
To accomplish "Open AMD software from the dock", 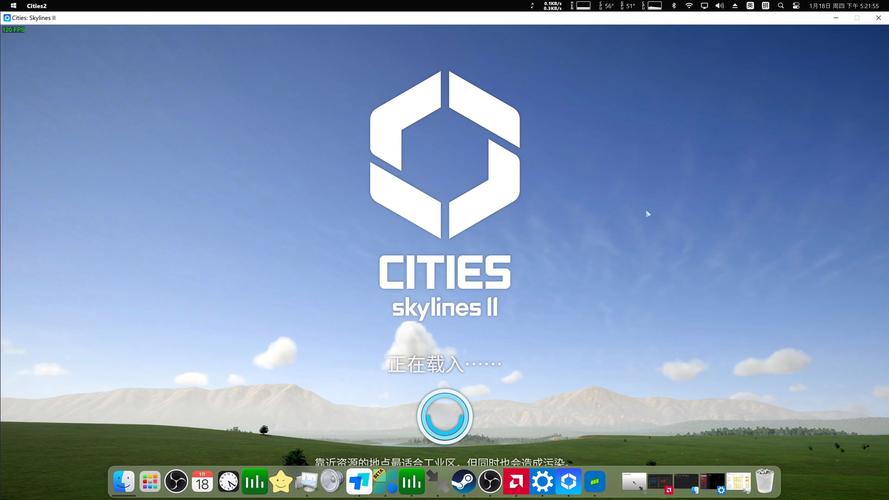I will pyautogui.click(x=516, y=482).
